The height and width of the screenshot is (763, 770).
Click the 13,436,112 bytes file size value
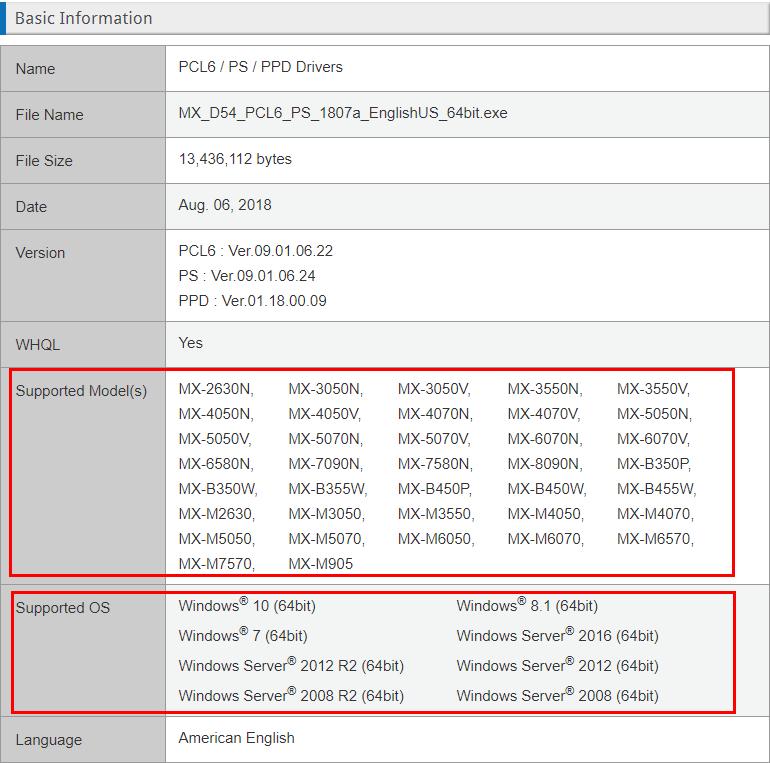(x=235, y=159)
